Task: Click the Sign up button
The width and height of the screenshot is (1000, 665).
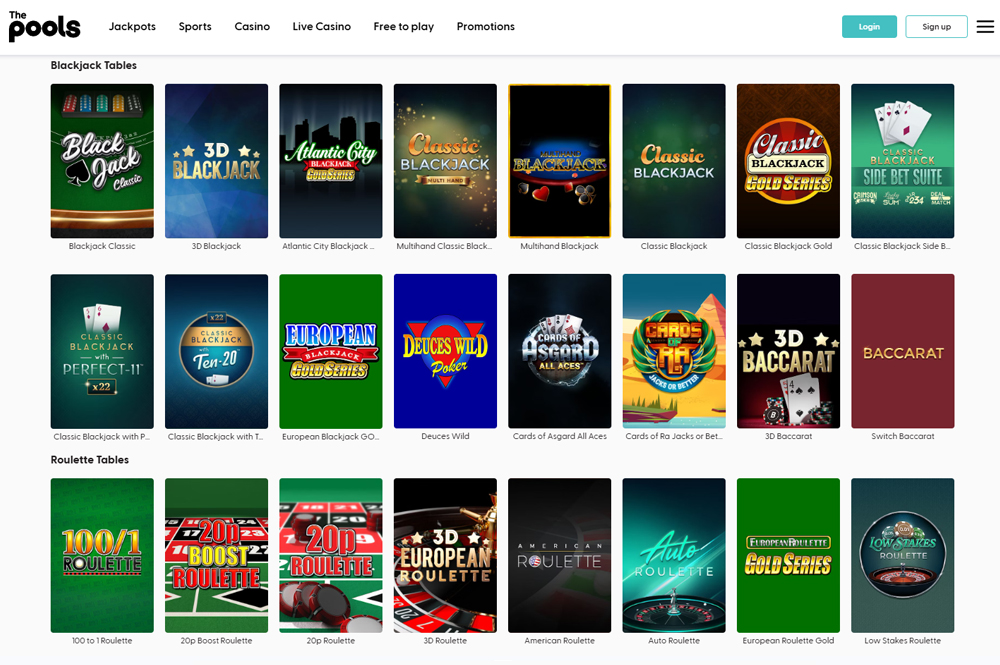Action: point(936,27)
